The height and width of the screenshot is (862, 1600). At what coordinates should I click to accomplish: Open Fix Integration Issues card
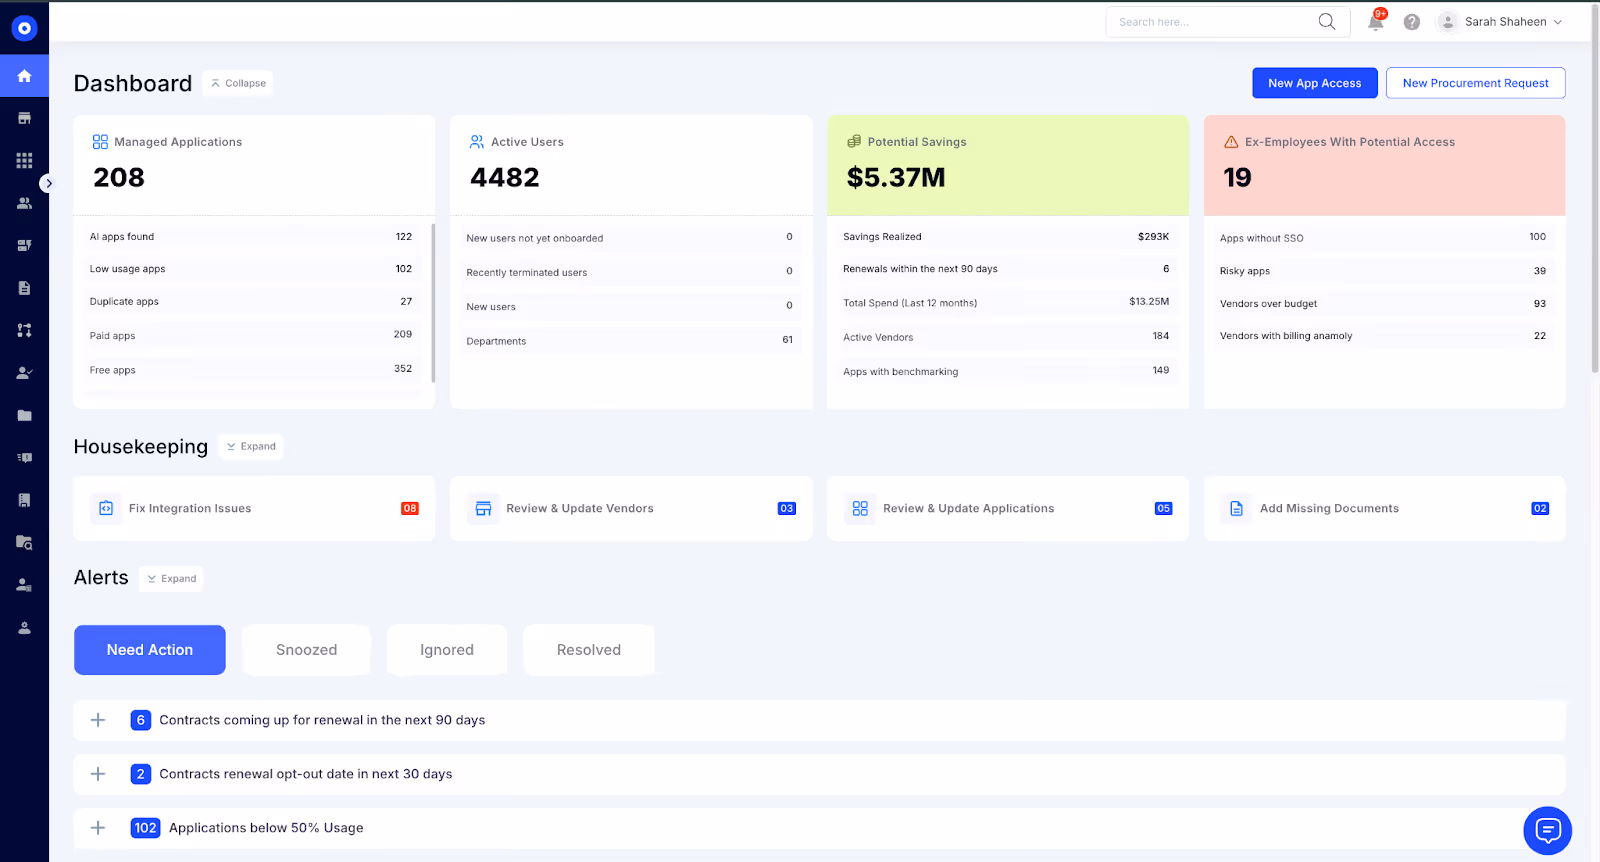254,508
